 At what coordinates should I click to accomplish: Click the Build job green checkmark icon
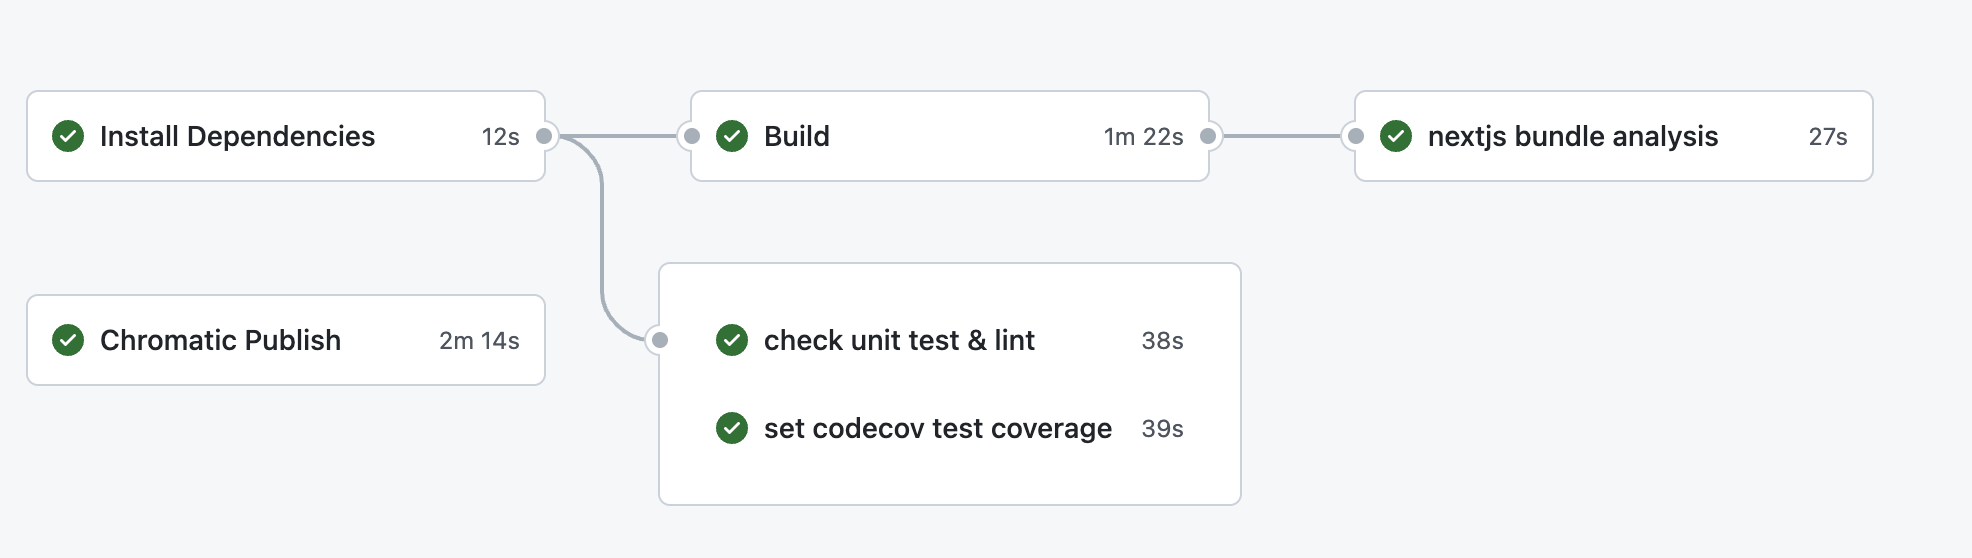pos(732,136)
